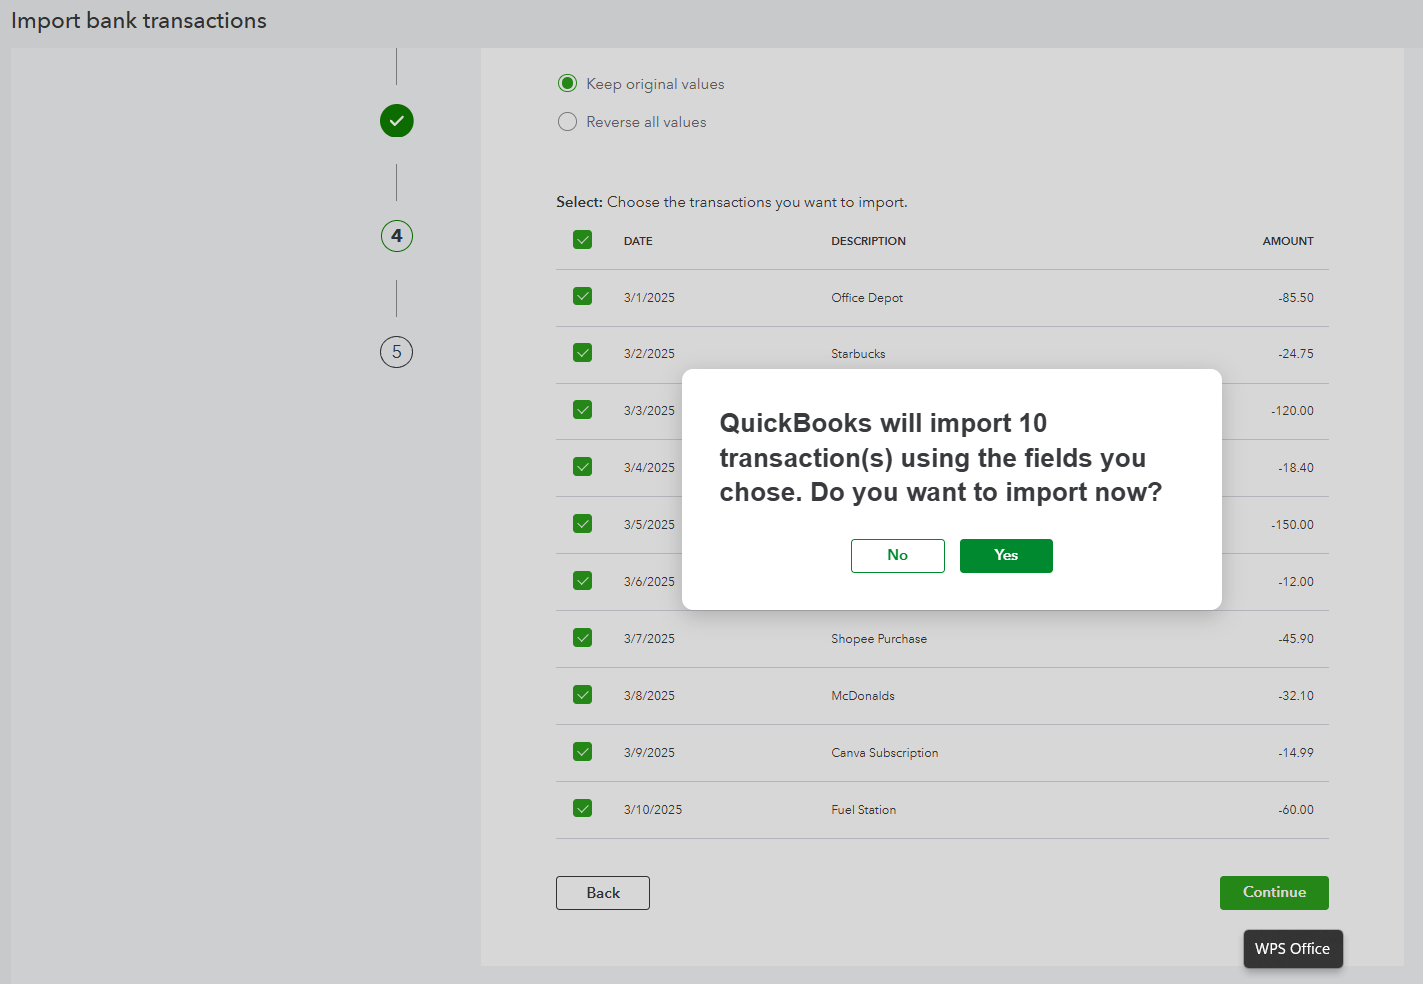Select the Keep original values option
The image size is (1423, 984).
tap(568, 84)
